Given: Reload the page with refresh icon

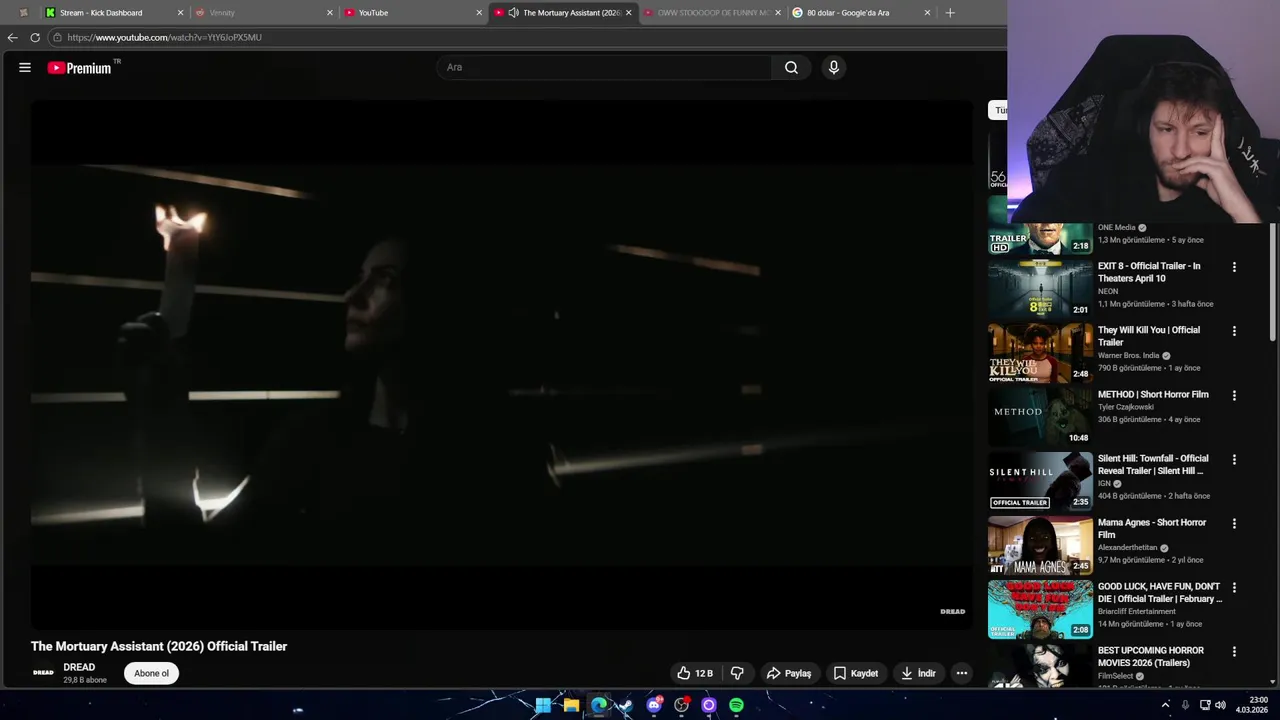Looking at the screenshot, I should point(35,37).
